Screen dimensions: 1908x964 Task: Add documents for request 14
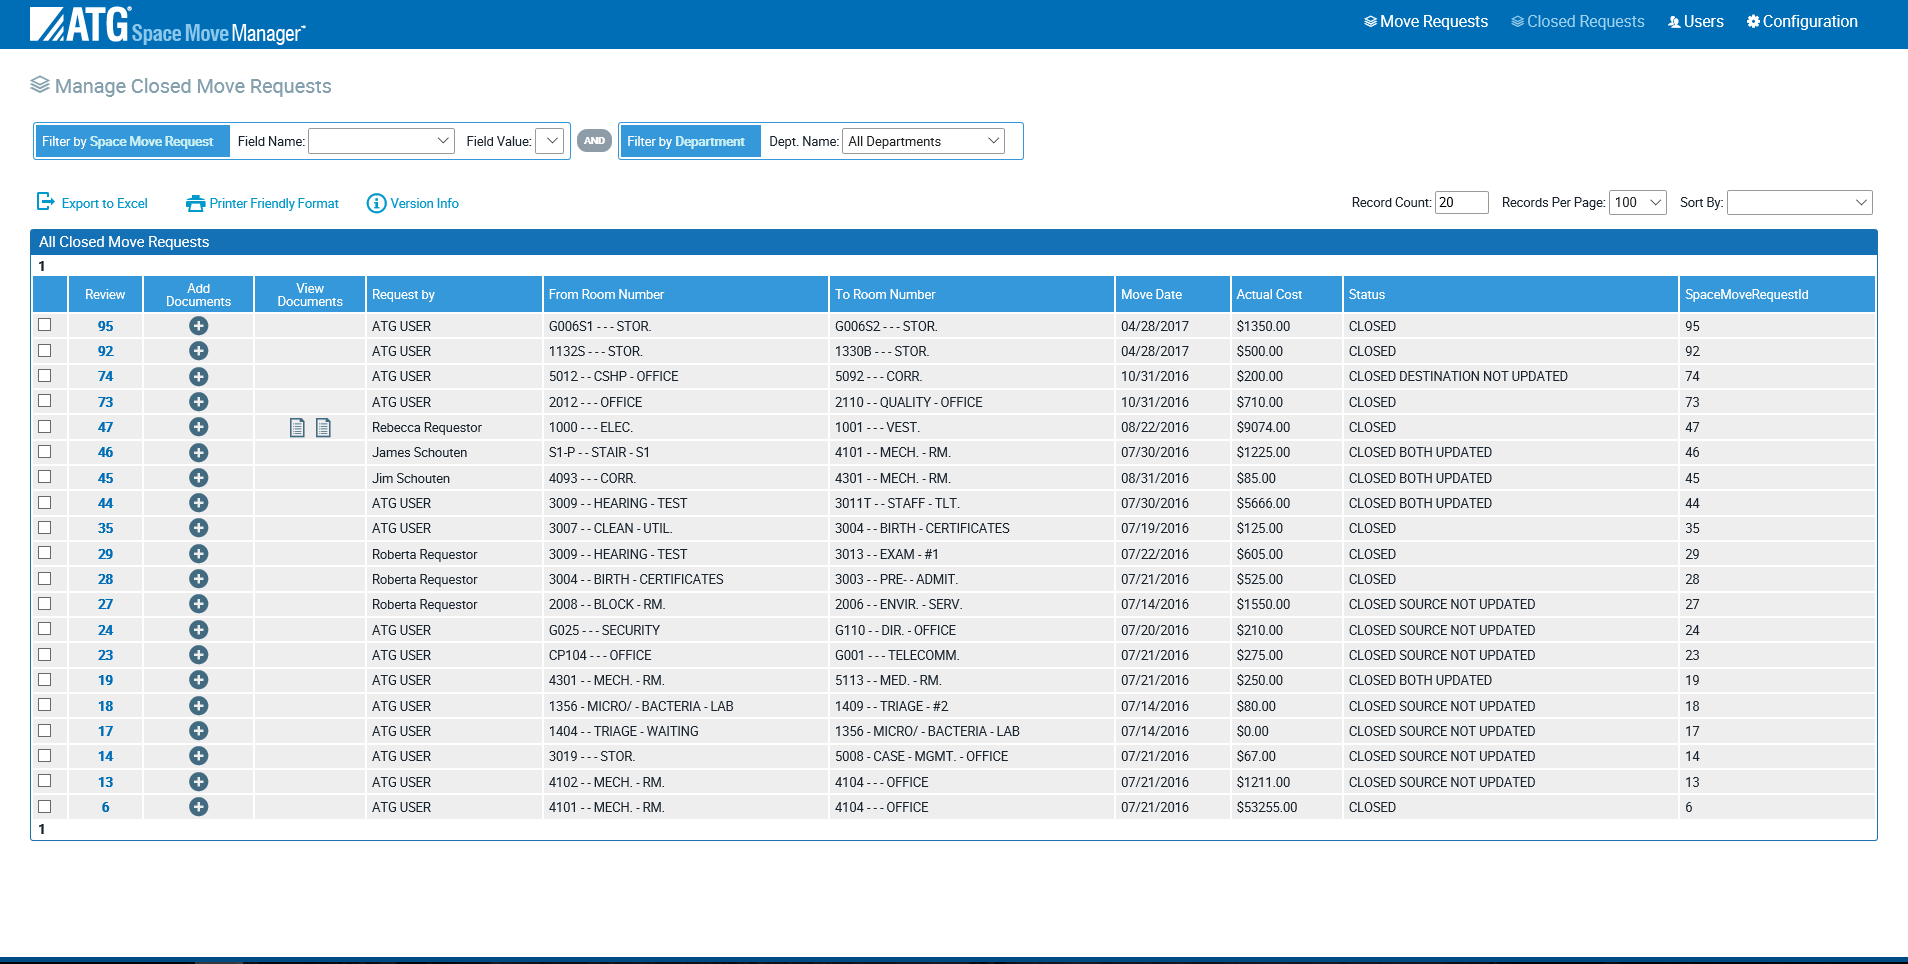(198, 756)
